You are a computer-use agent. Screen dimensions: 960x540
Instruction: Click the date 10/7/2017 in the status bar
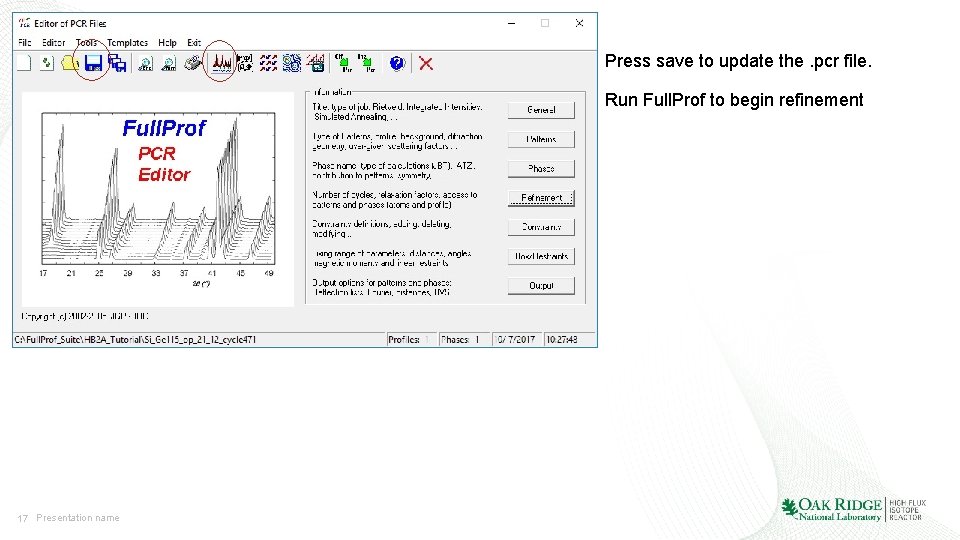pyautogui.click(x=516, y=339)
